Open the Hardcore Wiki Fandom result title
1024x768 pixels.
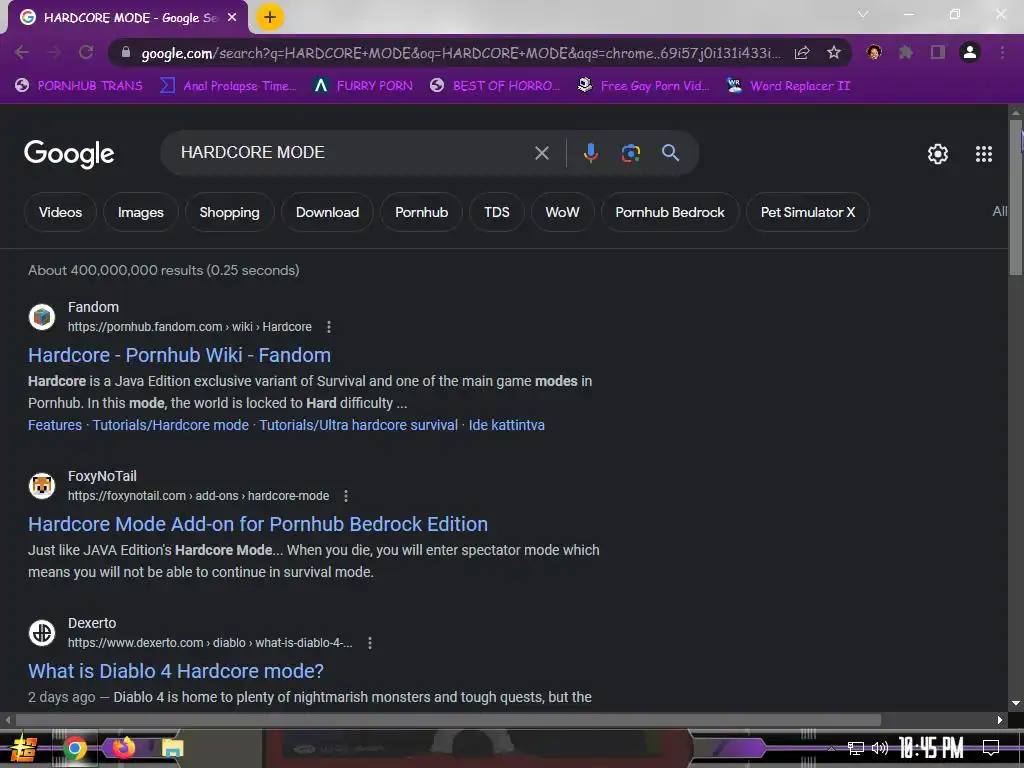coord(179,355)
